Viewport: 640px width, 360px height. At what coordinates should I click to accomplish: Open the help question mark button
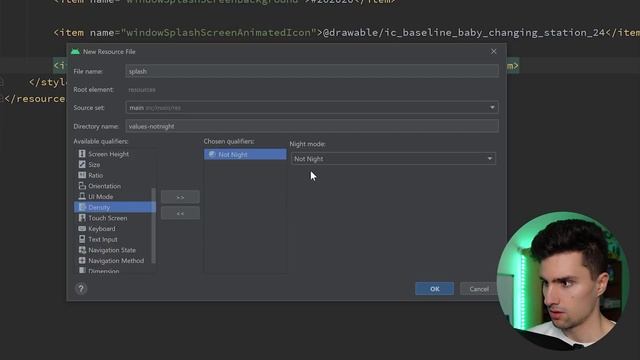point(81,289)
